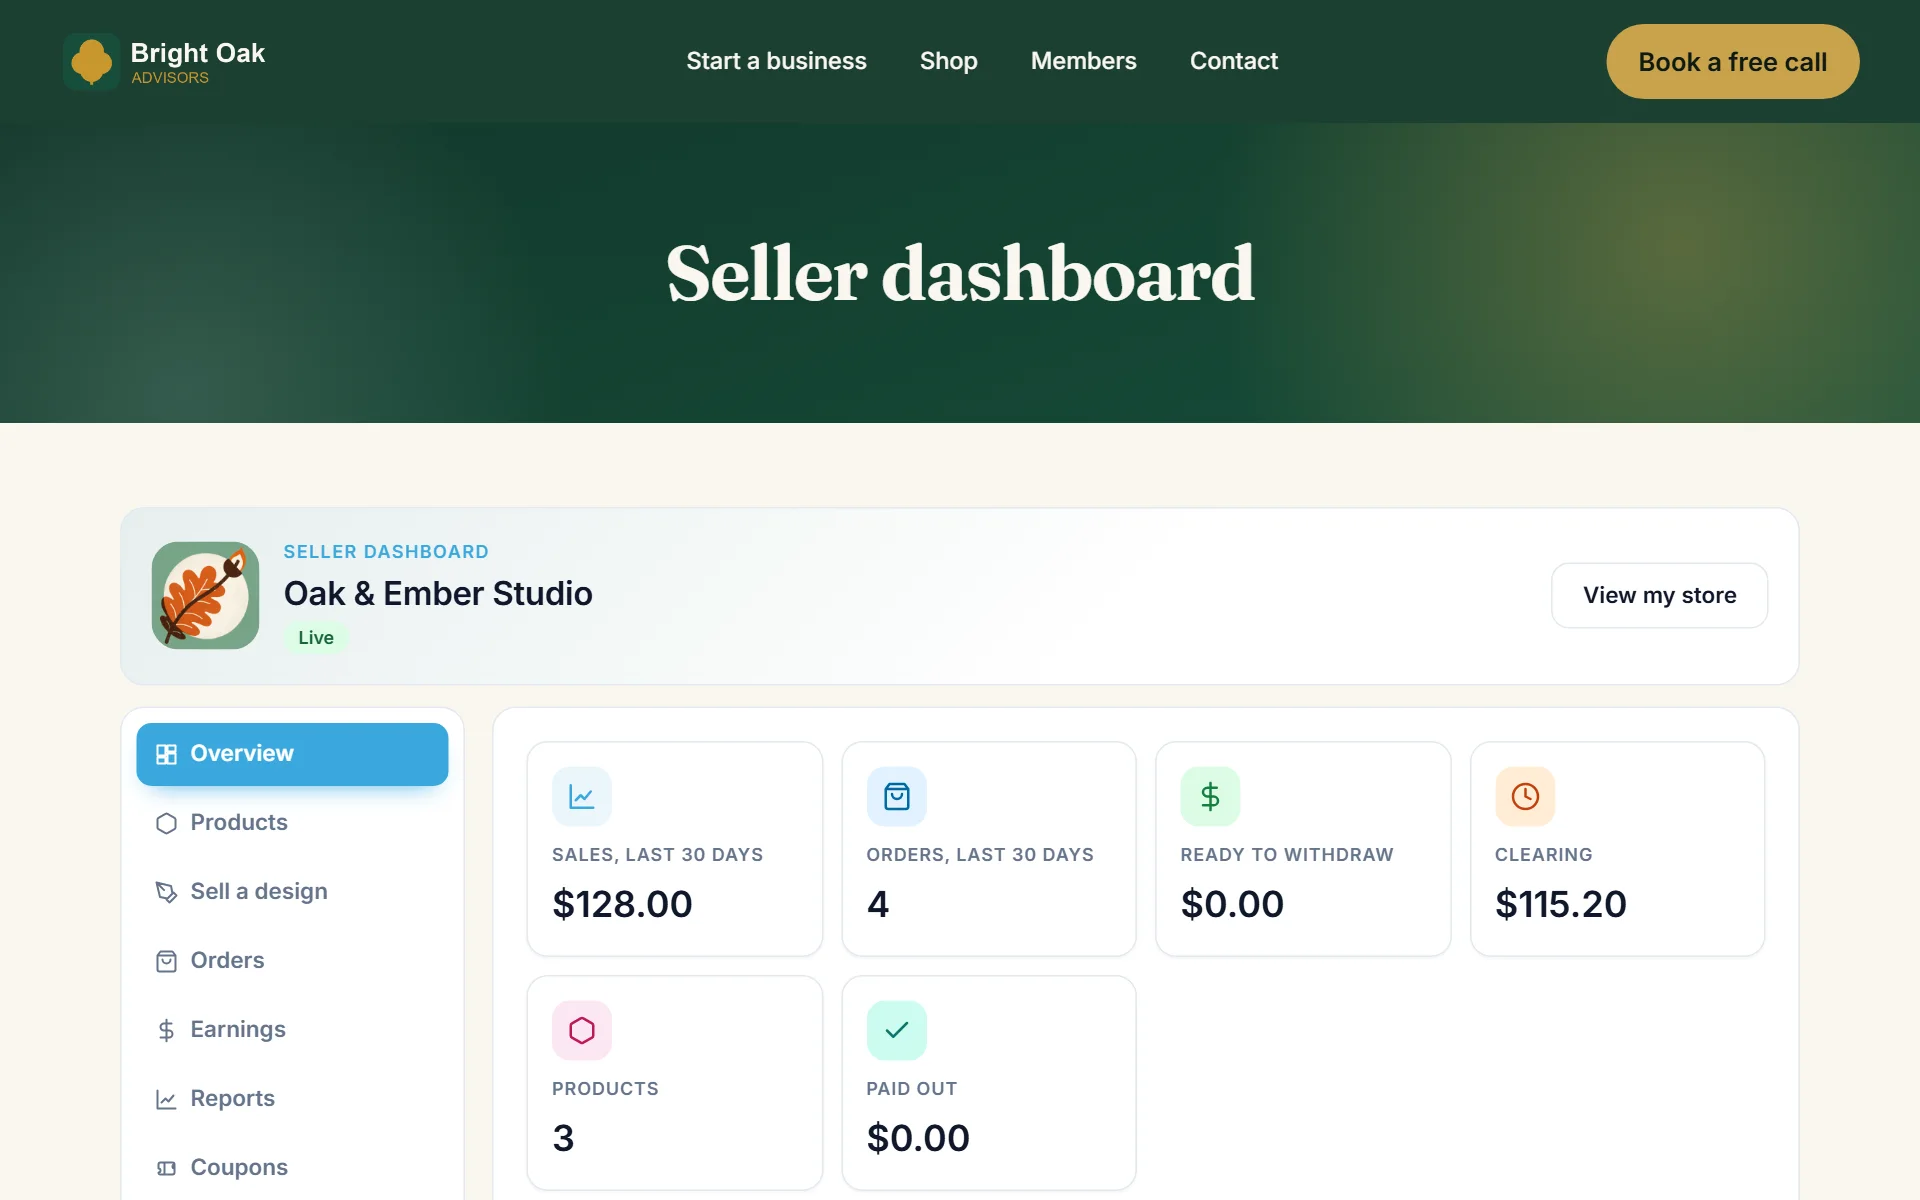
Task: Click the $115.20 clearing amount
Action: 1560,904
